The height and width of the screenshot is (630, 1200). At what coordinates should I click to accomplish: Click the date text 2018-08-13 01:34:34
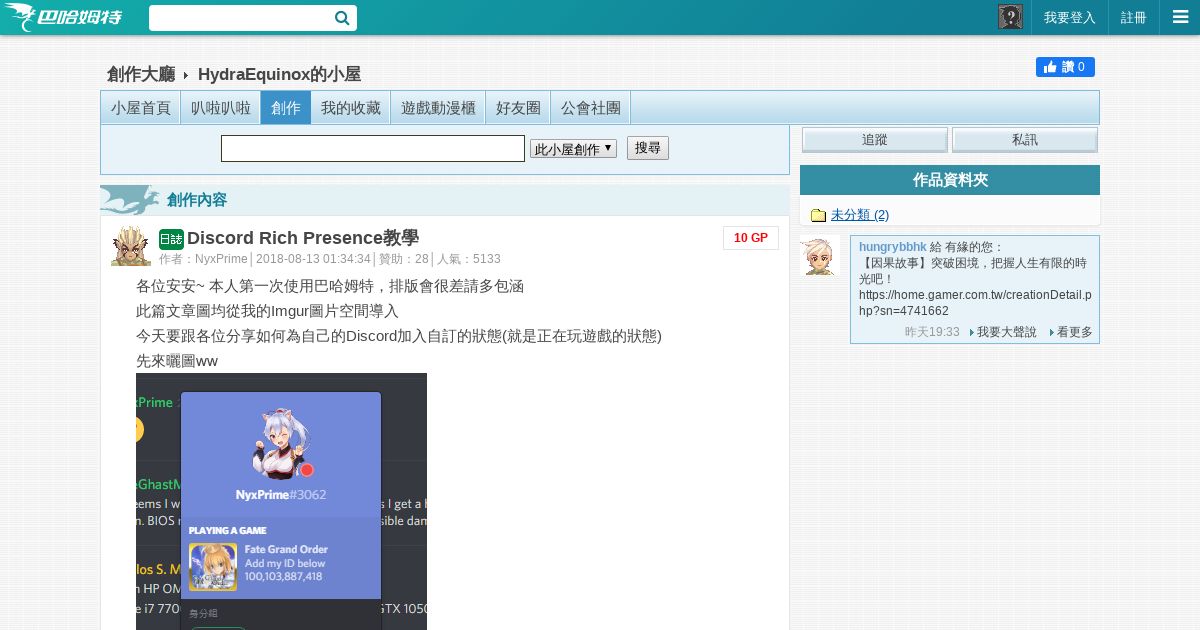pyautogui.click(x=313, y=259)
